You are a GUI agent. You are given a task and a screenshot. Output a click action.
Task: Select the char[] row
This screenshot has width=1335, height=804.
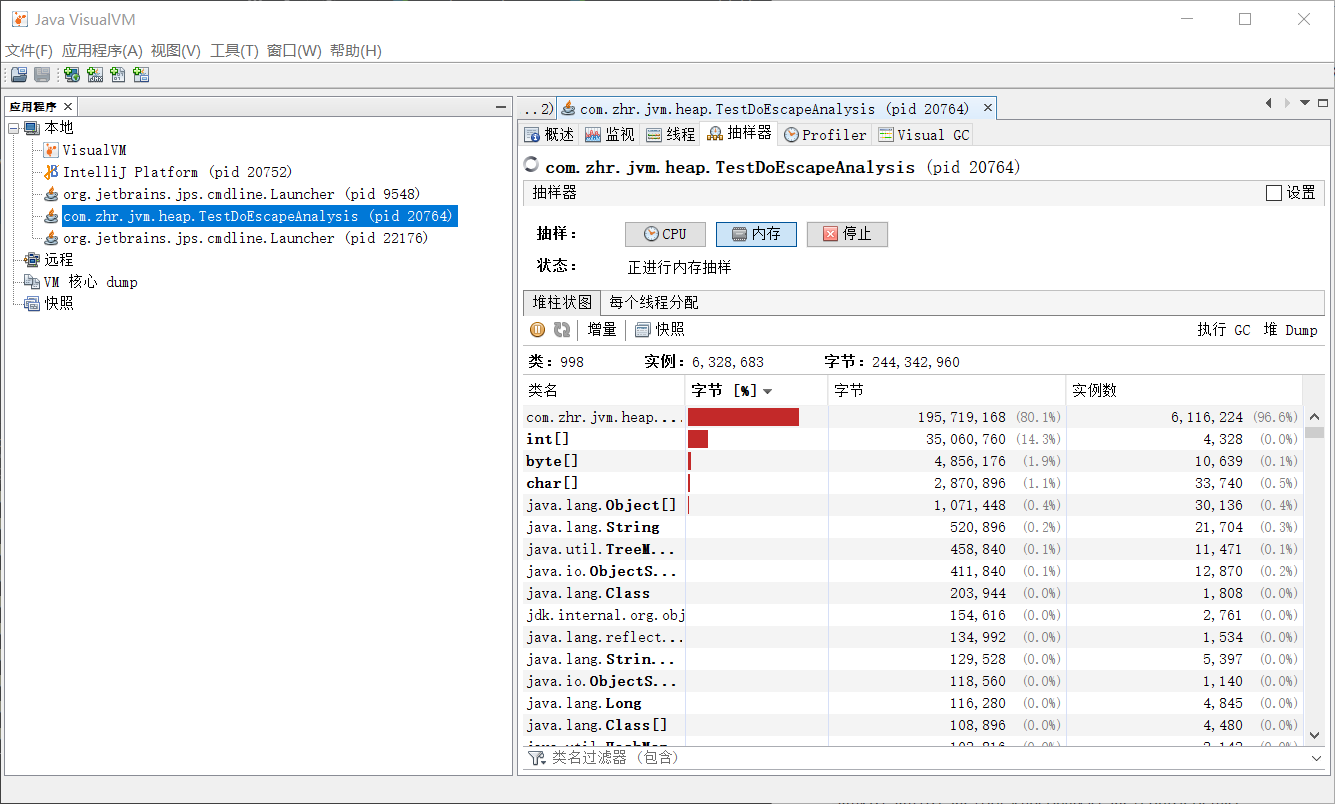click(x=912, y=483)
